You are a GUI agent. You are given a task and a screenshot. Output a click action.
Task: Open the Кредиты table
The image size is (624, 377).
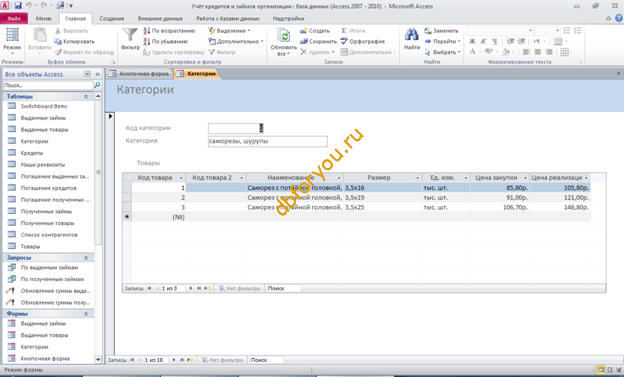(x=32, y=153)
